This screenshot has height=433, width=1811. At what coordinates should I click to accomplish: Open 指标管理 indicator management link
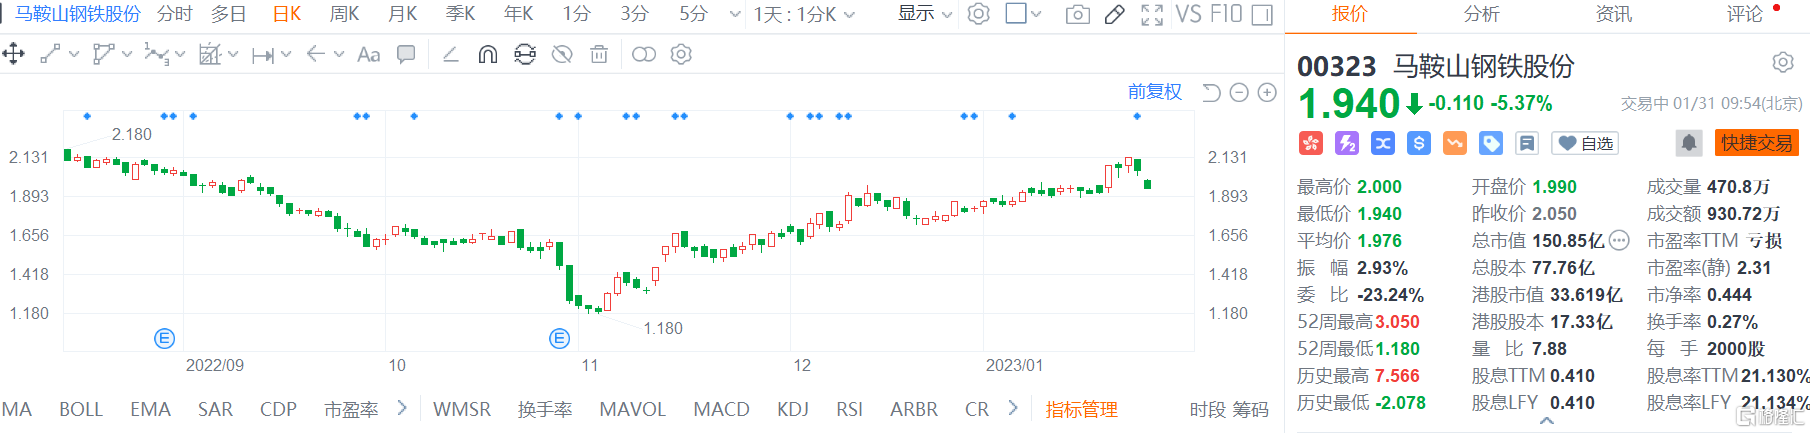1081,409
